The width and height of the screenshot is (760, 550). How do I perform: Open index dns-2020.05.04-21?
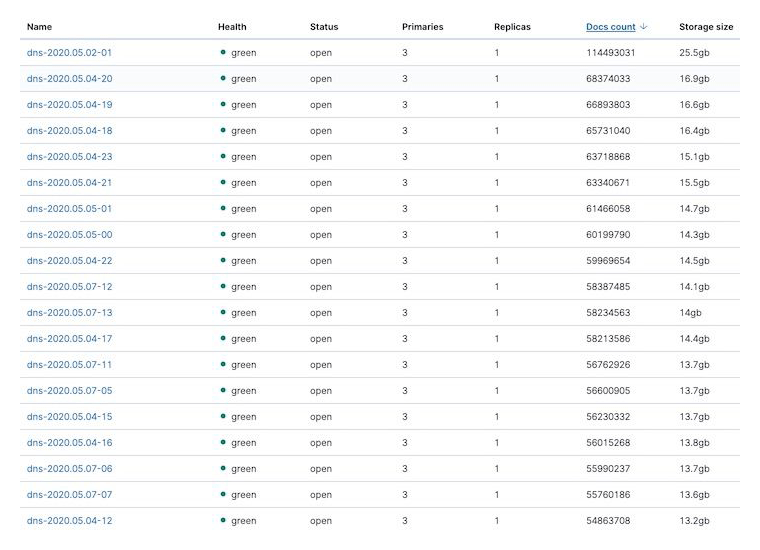(69, 183)
